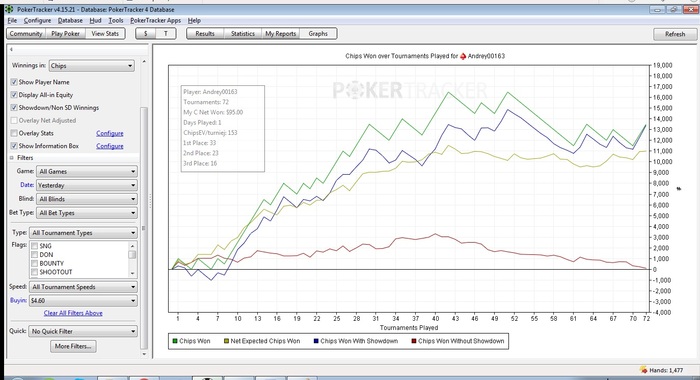Open the Date Yesterday dropdown
The width and height of the screenshot is (700, 380).
click(87, 185)
